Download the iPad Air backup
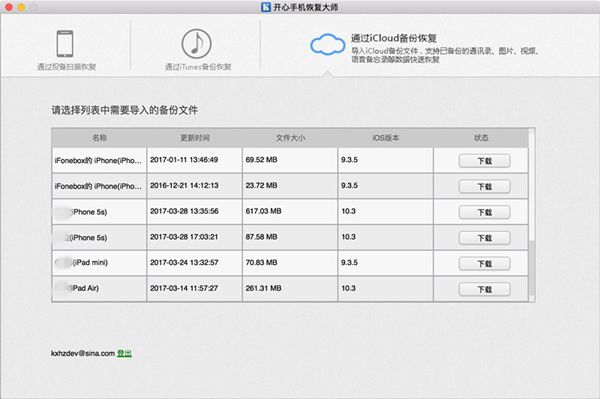Viewport: 600px width, 399px height. pyautogui.click(x=484, y=289)
